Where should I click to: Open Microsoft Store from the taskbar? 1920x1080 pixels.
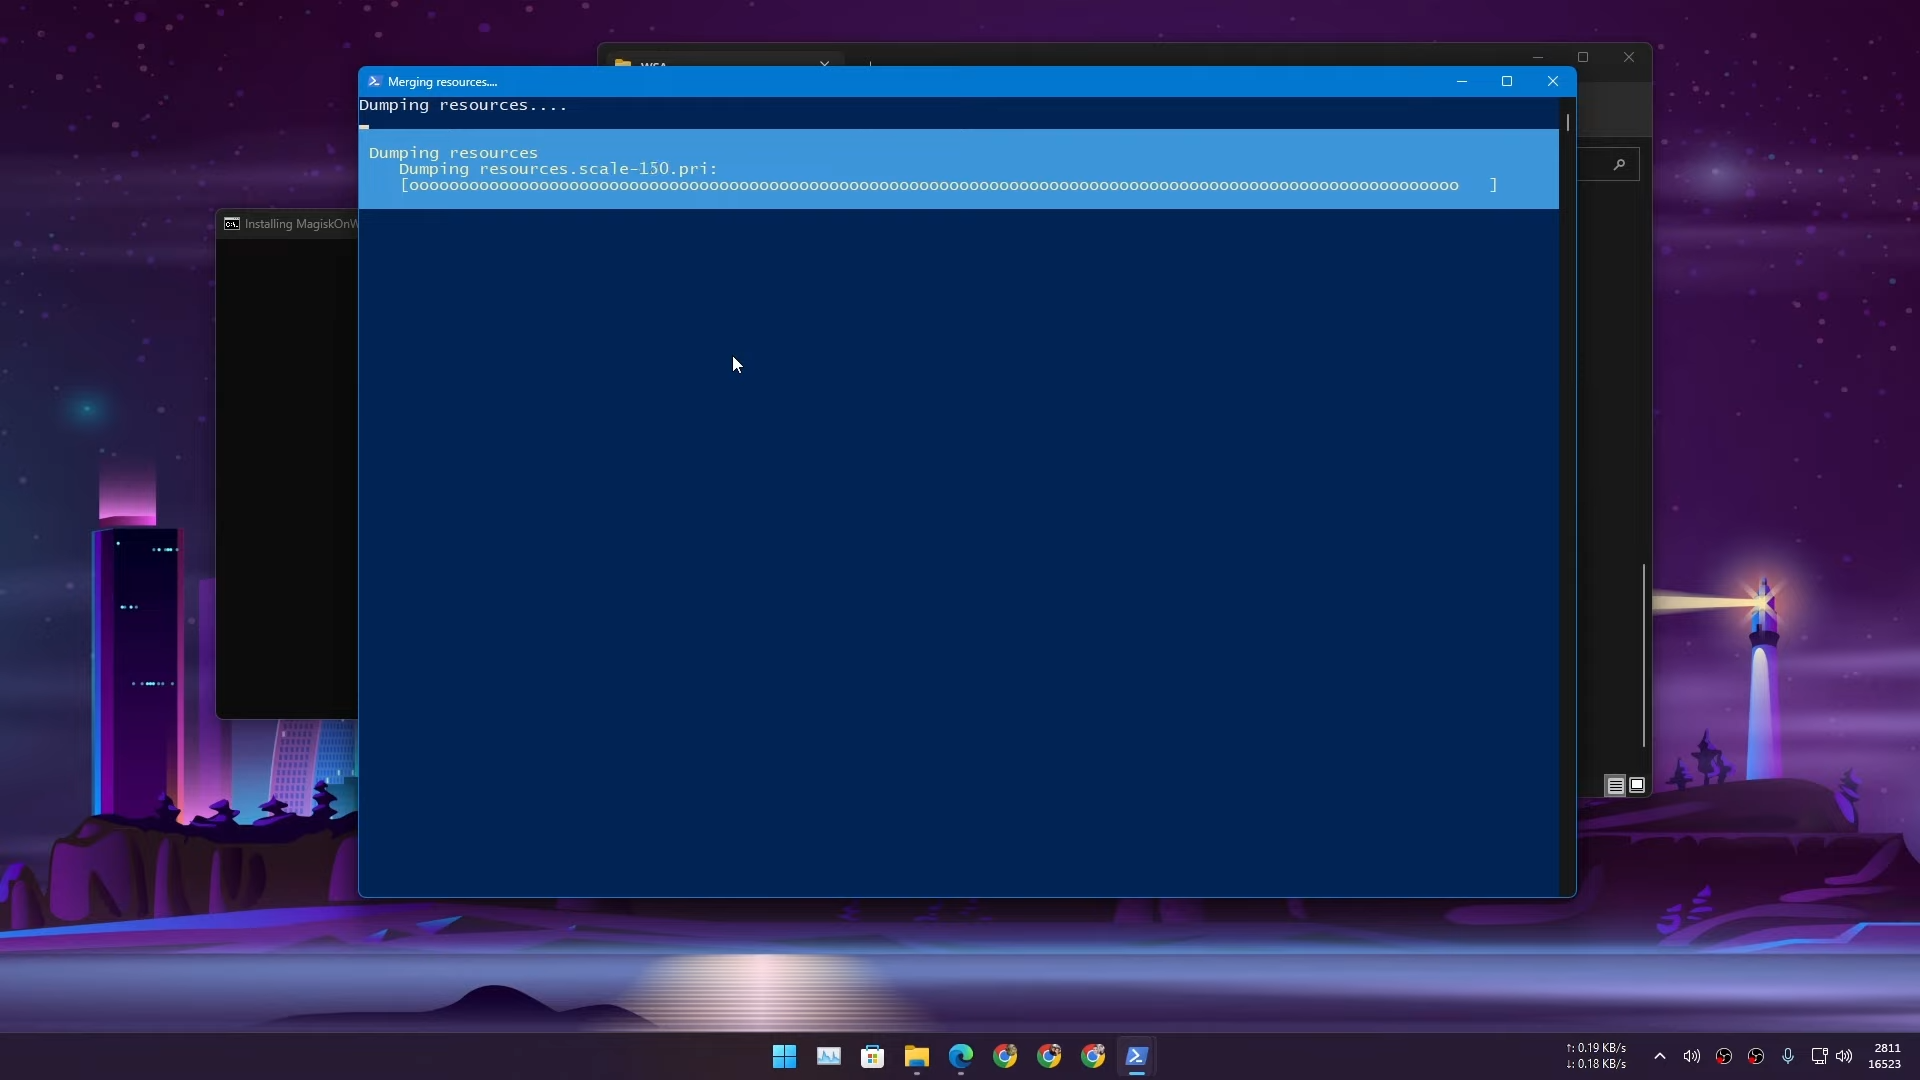point(872,1056)
